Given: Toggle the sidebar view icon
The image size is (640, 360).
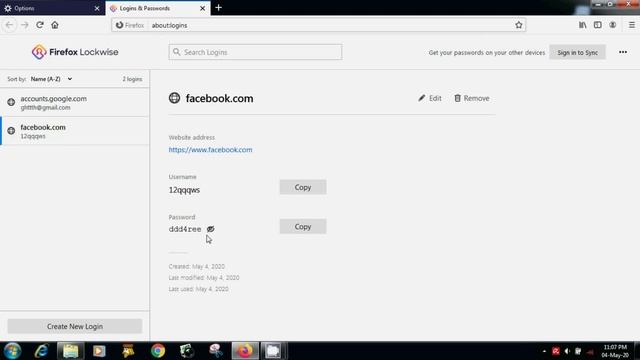Looking at the screenshot, I should [x=598, y=25].
